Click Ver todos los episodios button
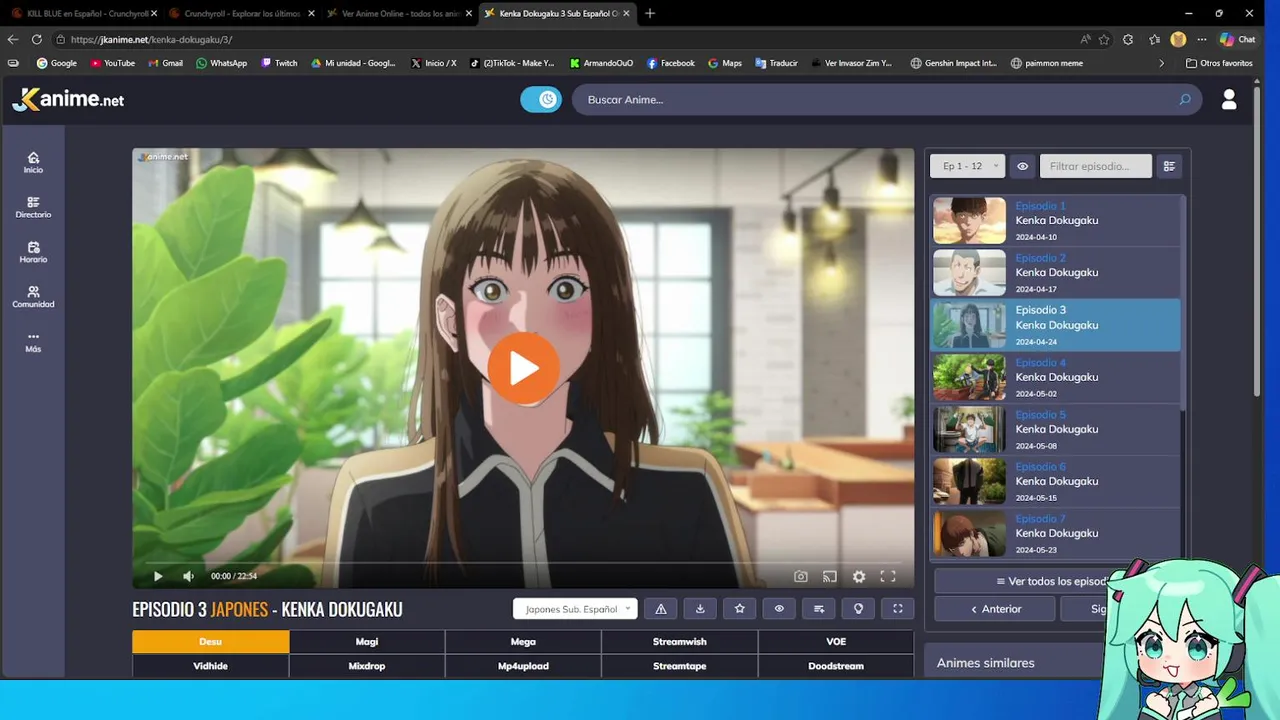The height and width of the screenshot is (720, 1280). pos(1055,581)
